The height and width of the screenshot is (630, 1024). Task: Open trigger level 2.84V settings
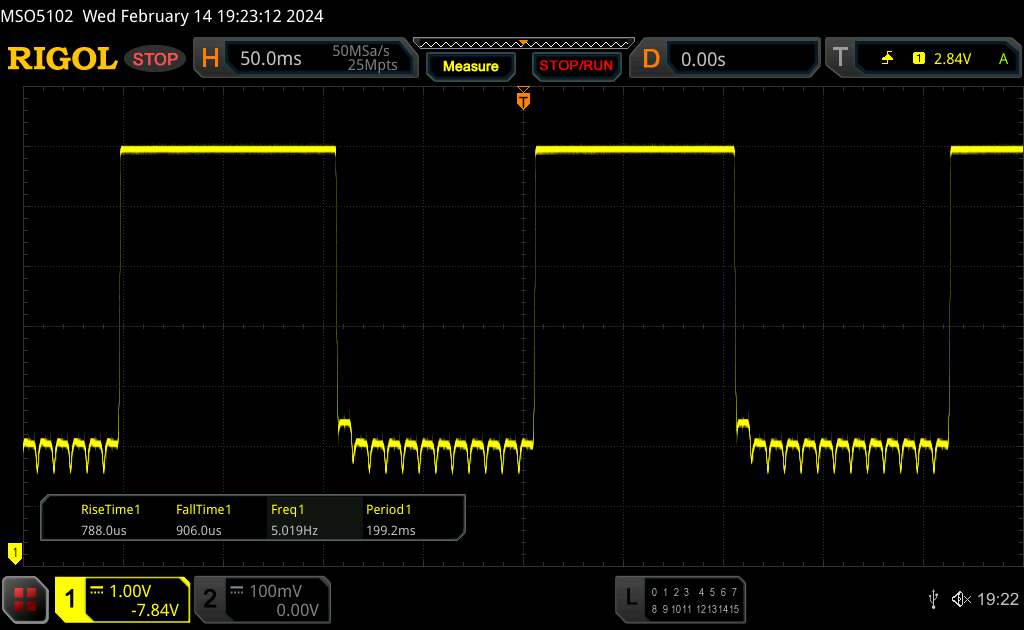(x=952, y=59)
